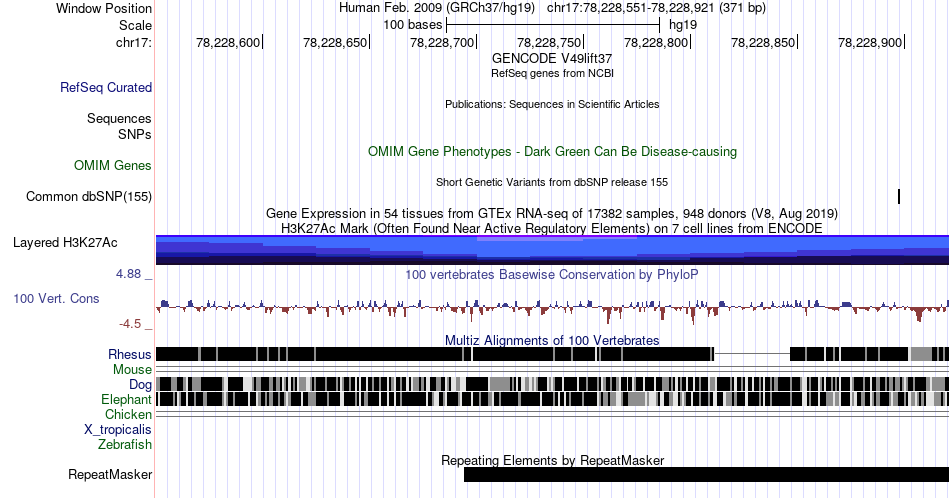
Task: Click the hg19 label beside scale bar
Action: pyautogui.click(x=683, y=25)
